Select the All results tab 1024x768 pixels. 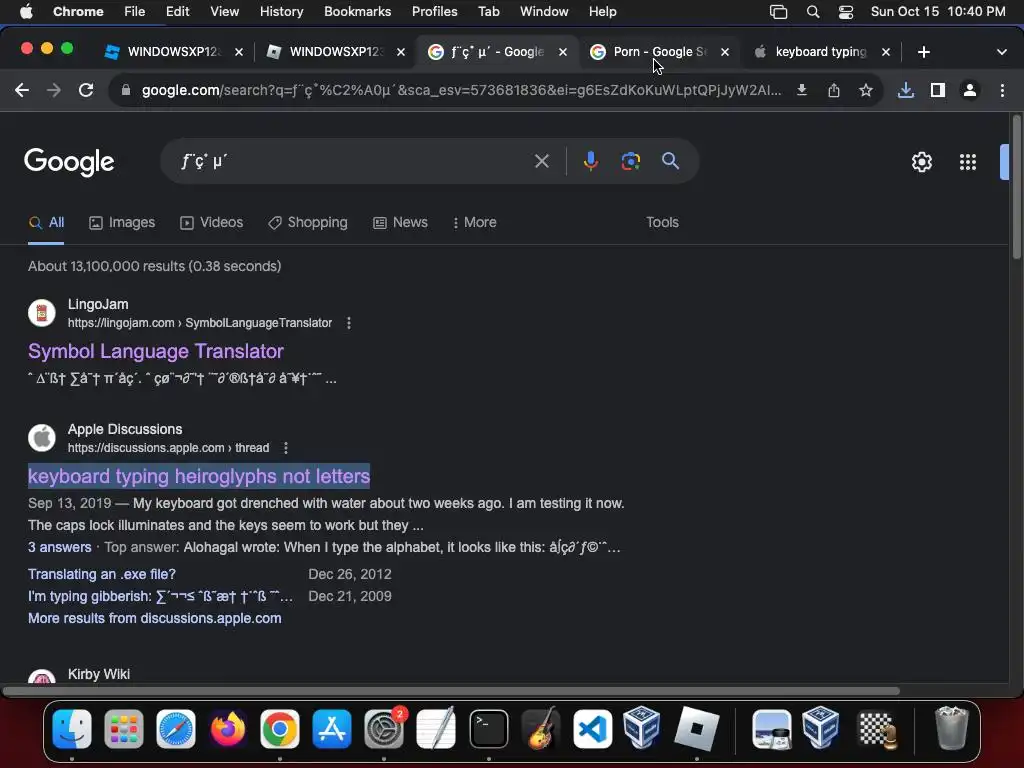[46, 223]
